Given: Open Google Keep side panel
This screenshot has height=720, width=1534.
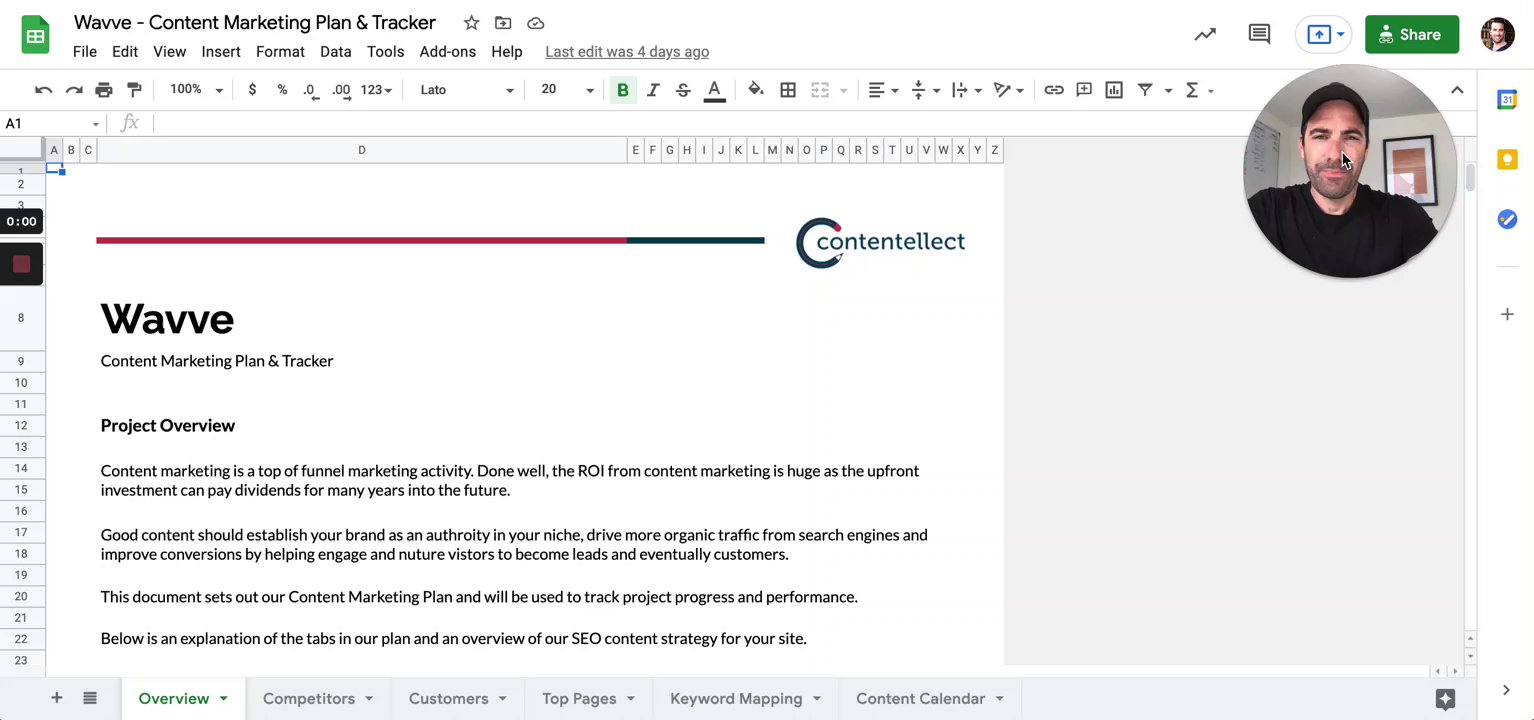Looking at the screenshot, I should click(1507, 160).
